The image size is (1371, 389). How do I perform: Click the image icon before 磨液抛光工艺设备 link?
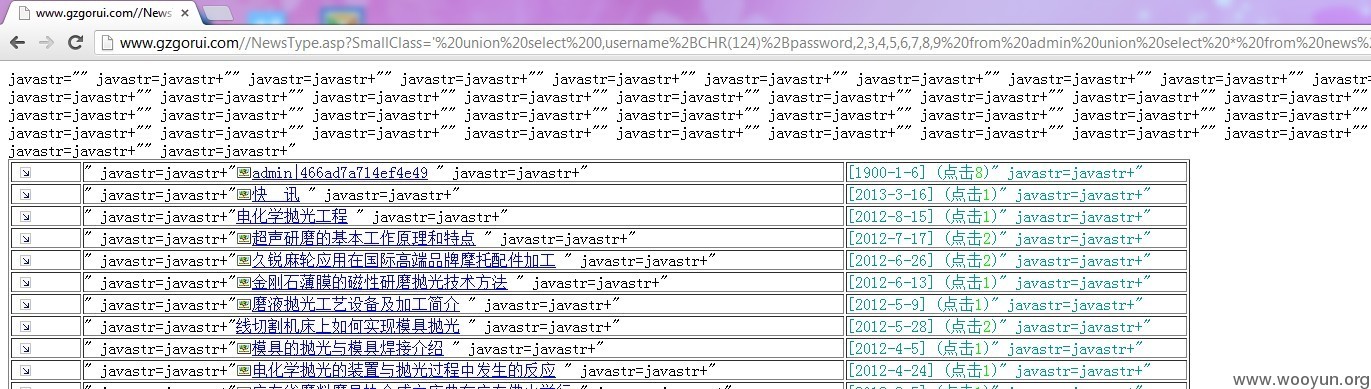point(244,305)
